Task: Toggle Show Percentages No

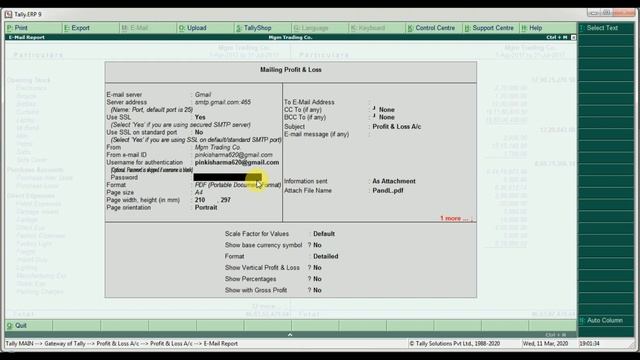Action: point(317,279)
